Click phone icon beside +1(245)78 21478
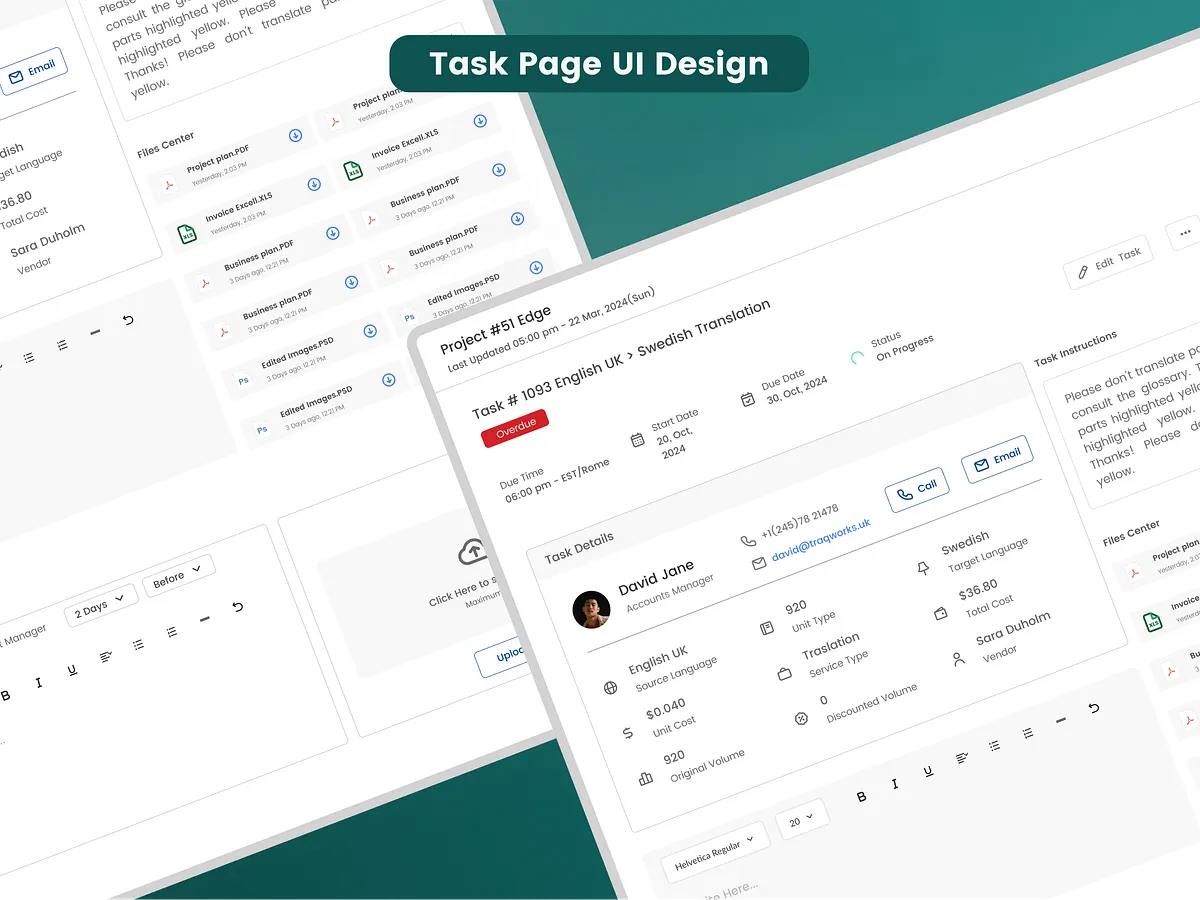The image size is (1200, 900). pos(748,541)
